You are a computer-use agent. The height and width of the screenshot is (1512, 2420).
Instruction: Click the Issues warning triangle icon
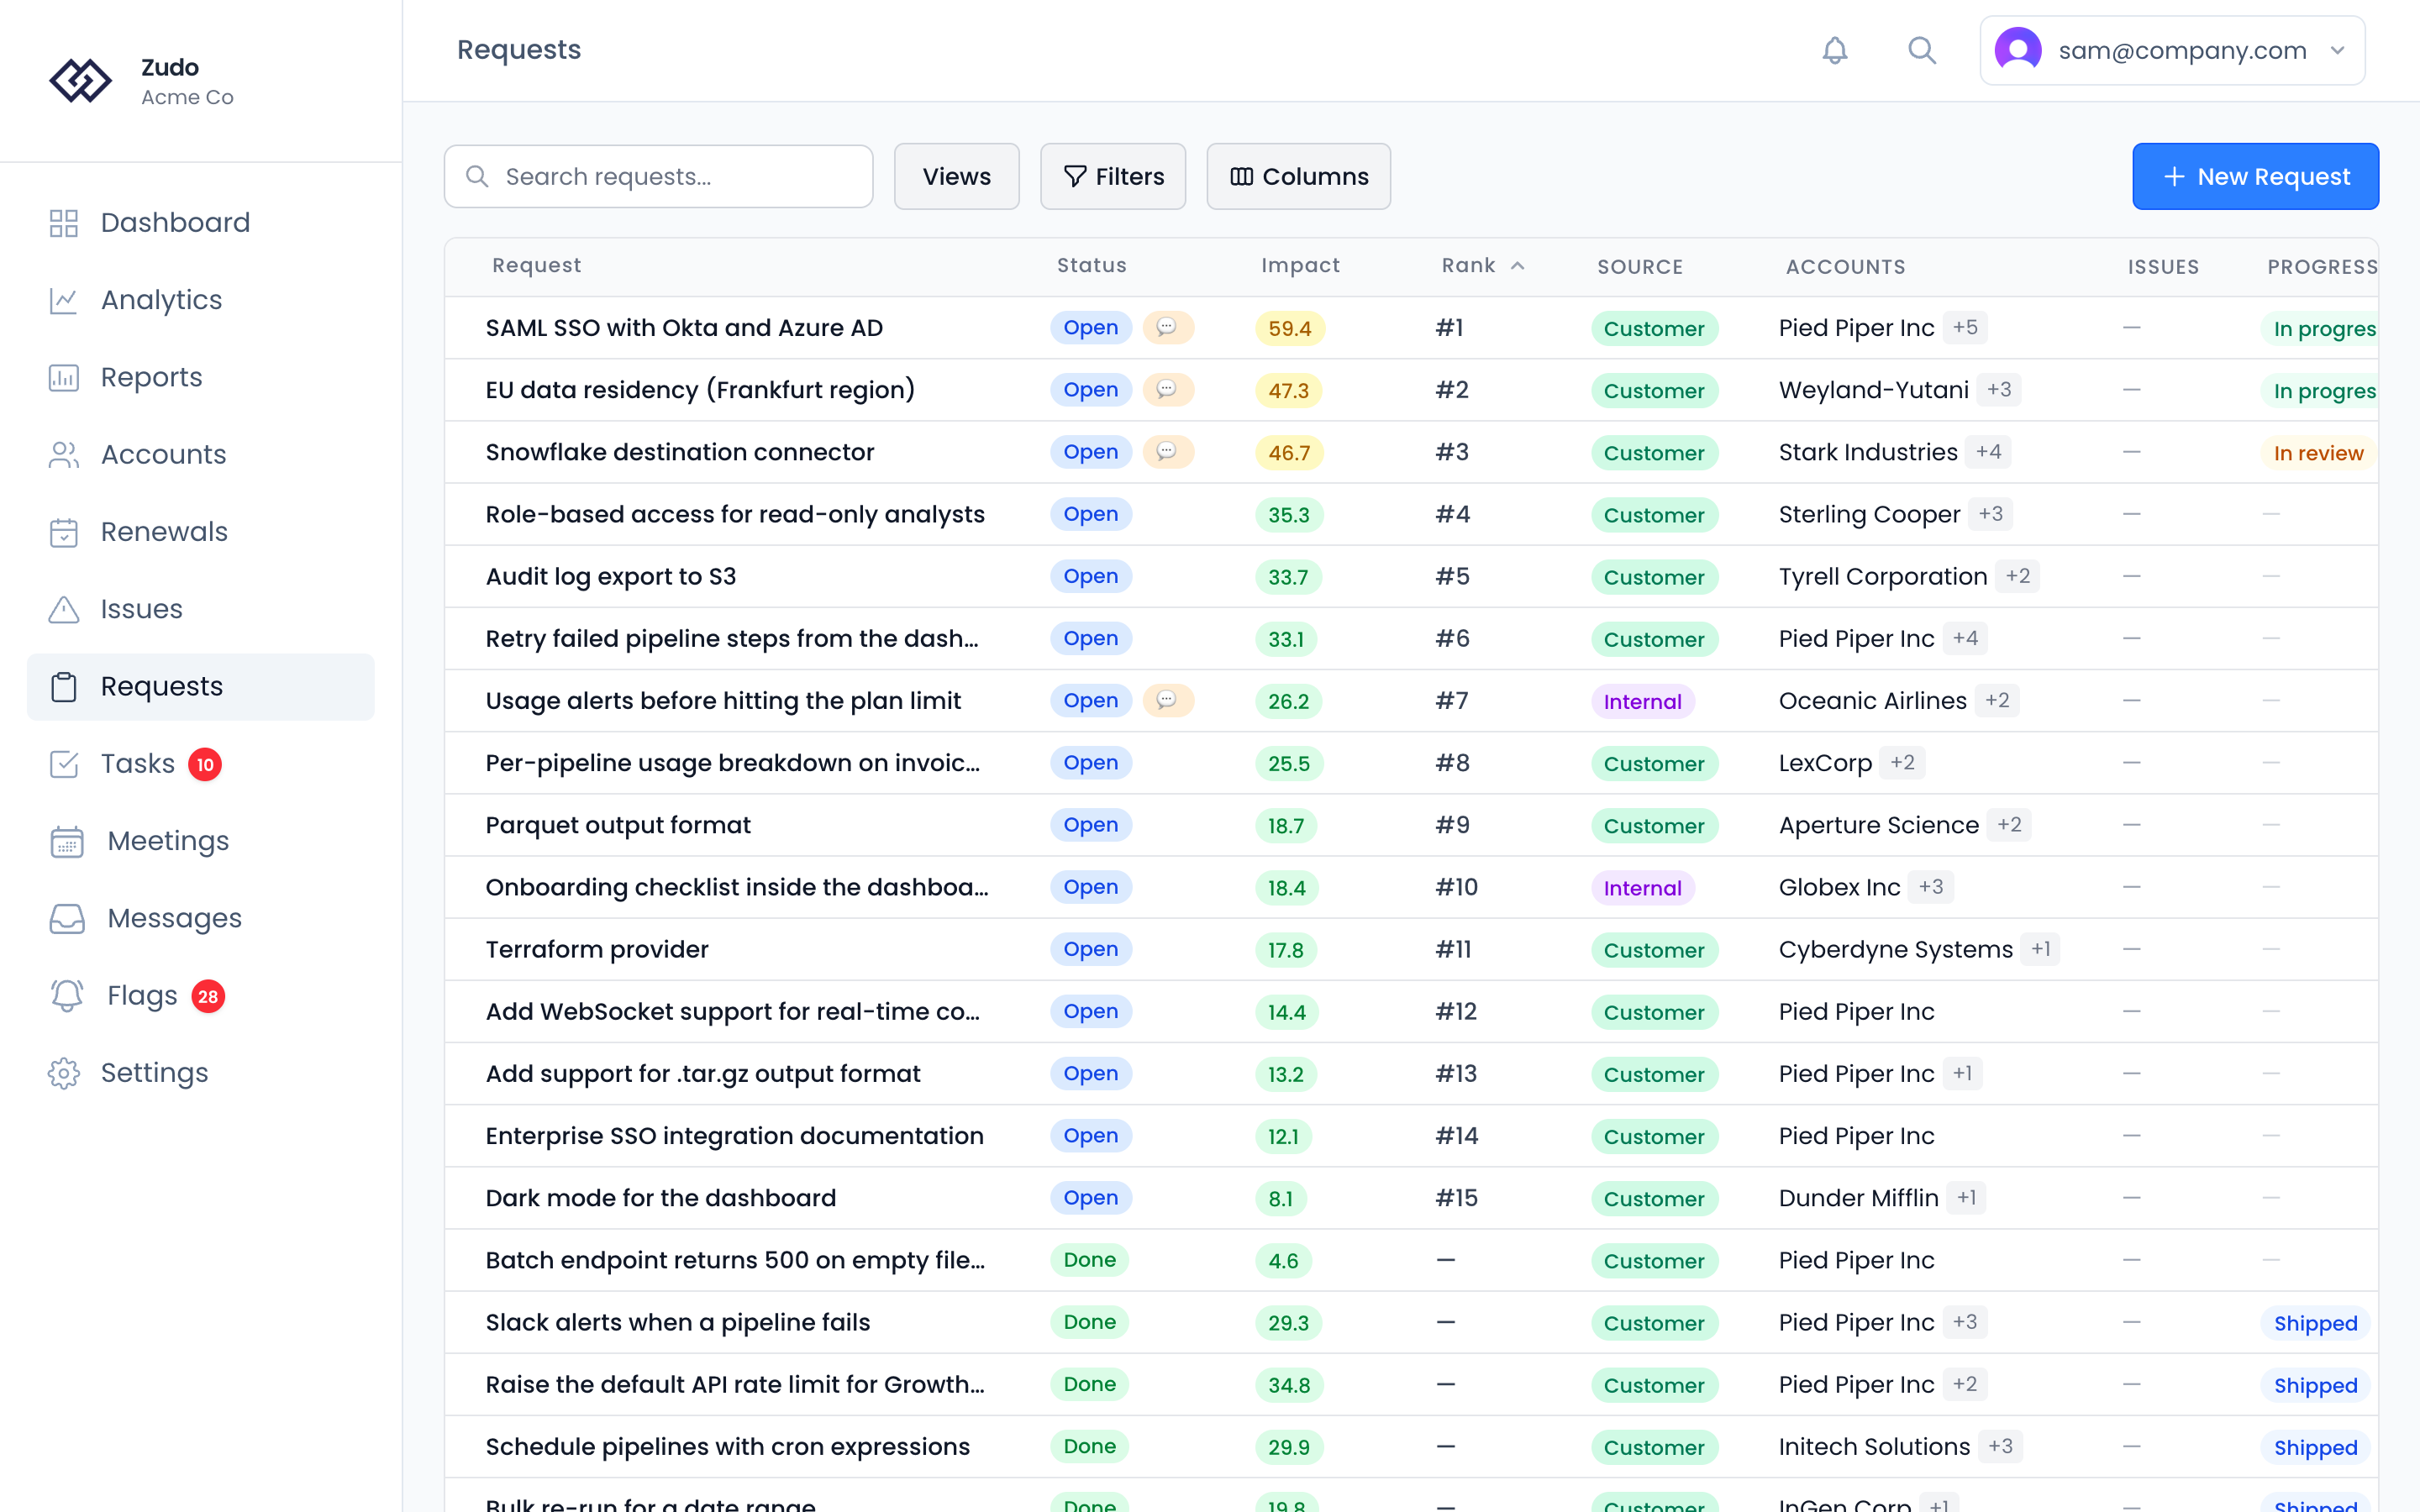(64, 609)
